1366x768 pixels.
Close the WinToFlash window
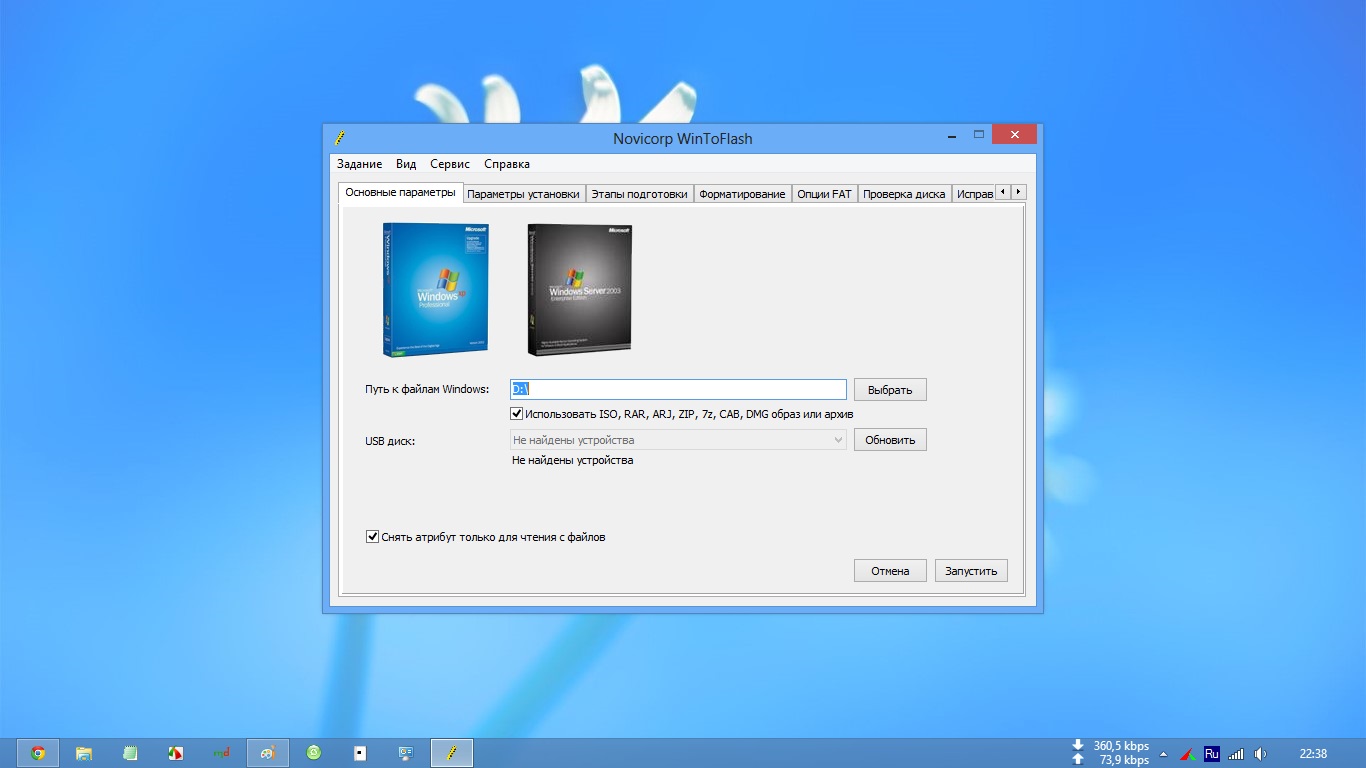pos(1016,135)
